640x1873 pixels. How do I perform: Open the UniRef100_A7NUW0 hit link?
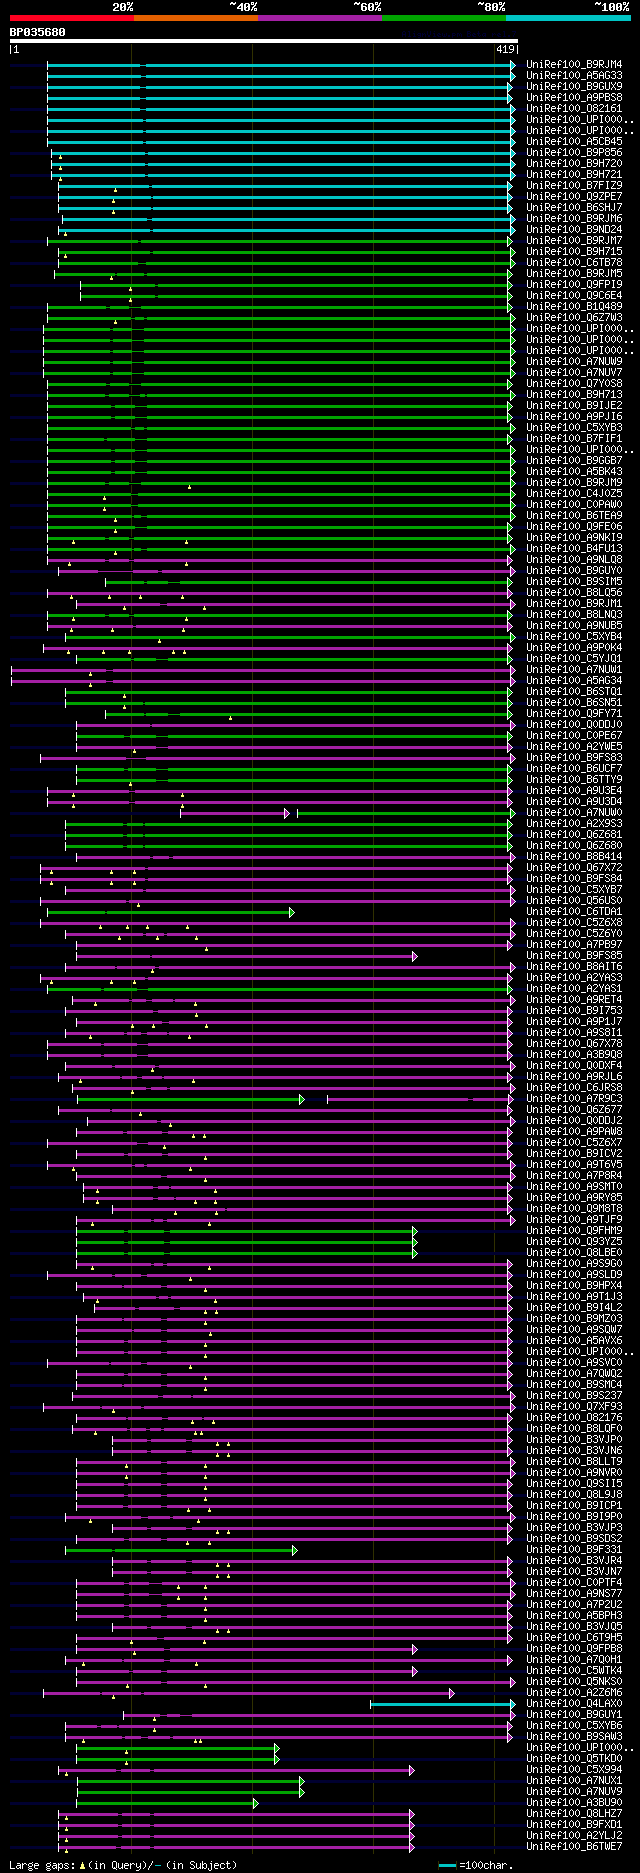point(574,813)
